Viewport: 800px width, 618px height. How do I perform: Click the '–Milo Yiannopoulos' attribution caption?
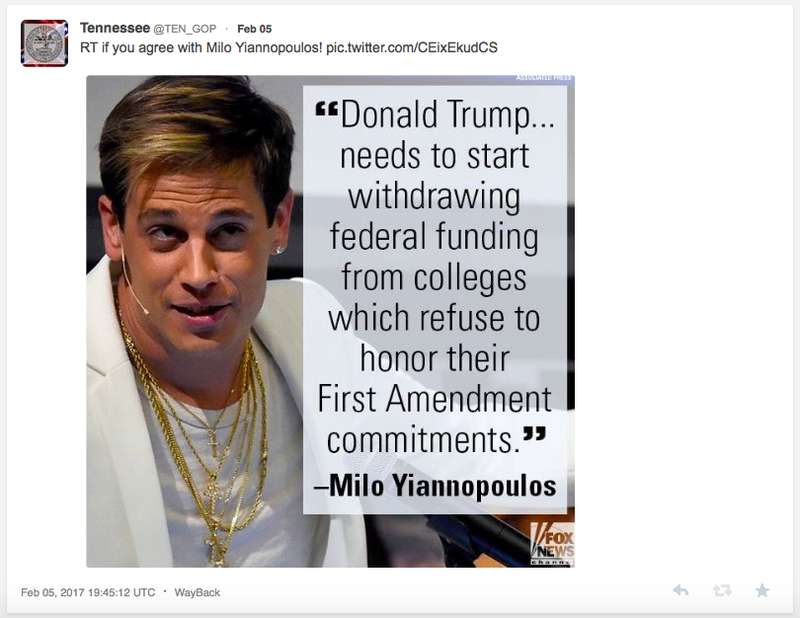click(435, 485)
